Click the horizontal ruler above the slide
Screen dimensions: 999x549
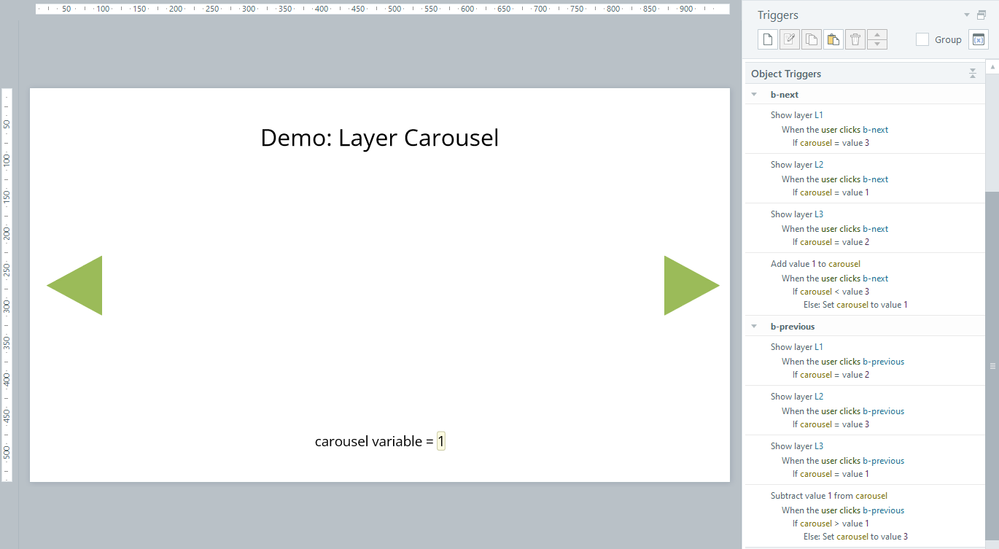382,9
